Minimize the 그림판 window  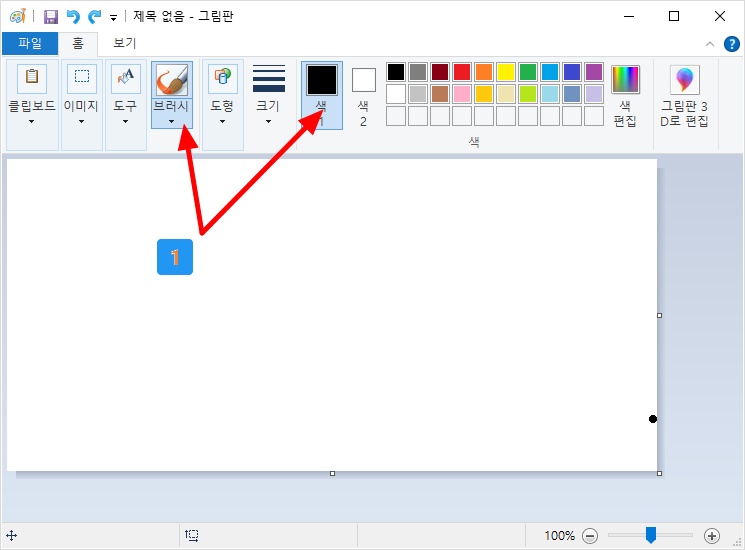point(629,17)
